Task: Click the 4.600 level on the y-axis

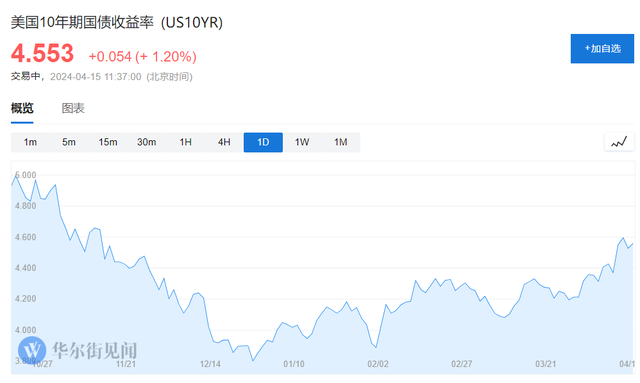Action: pyautogui.click(x=26, y=237)
